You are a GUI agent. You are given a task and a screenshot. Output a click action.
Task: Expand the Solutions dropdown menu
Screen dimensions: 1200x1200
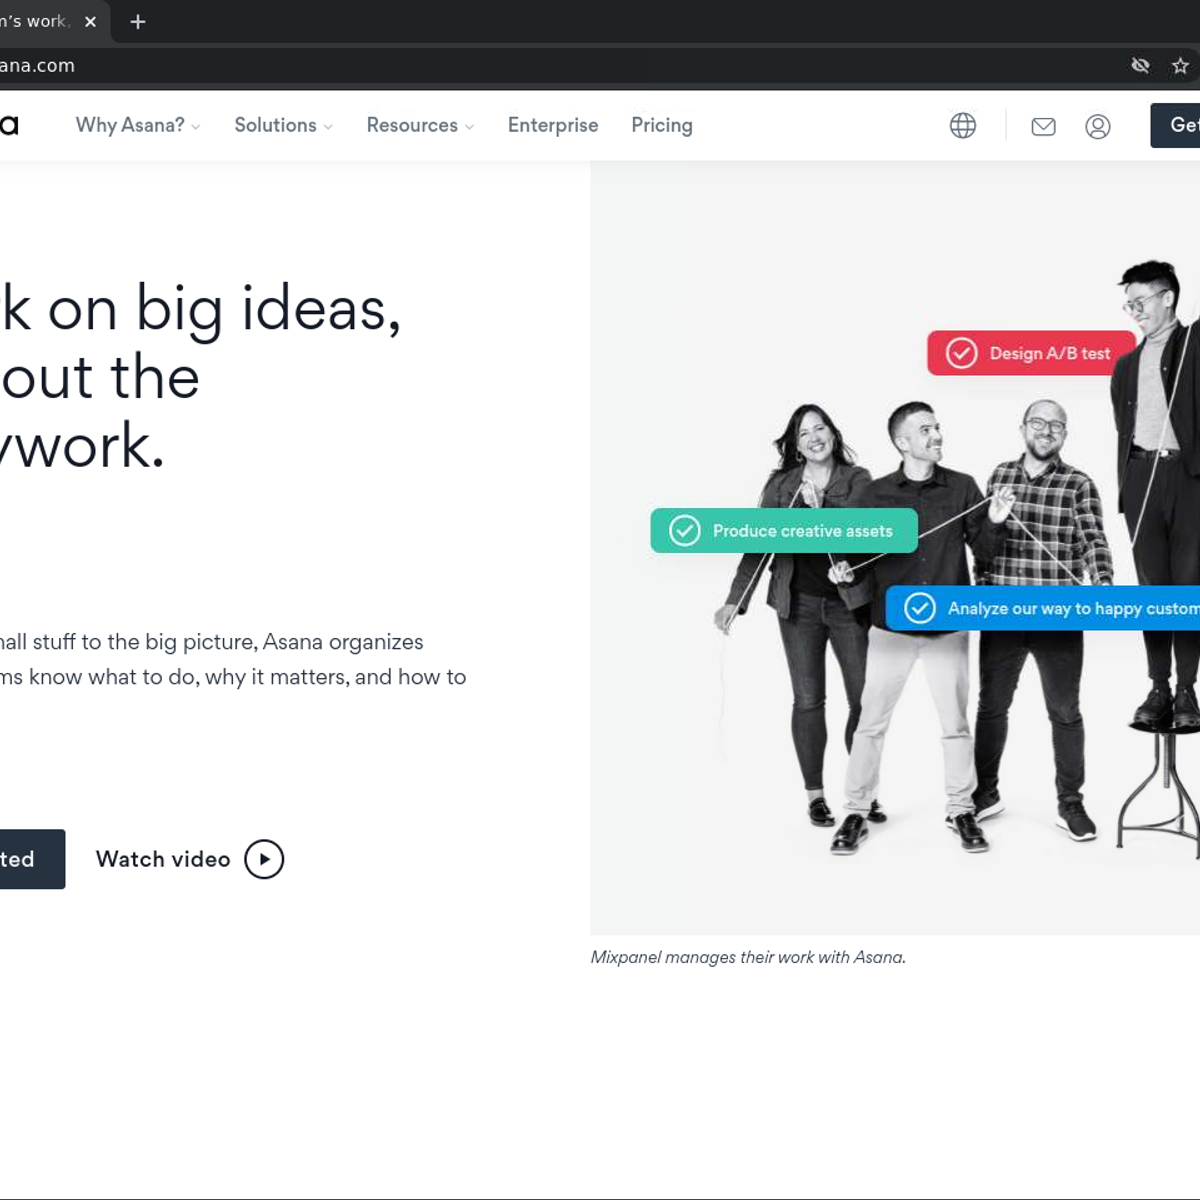click(x=283, y=125)
